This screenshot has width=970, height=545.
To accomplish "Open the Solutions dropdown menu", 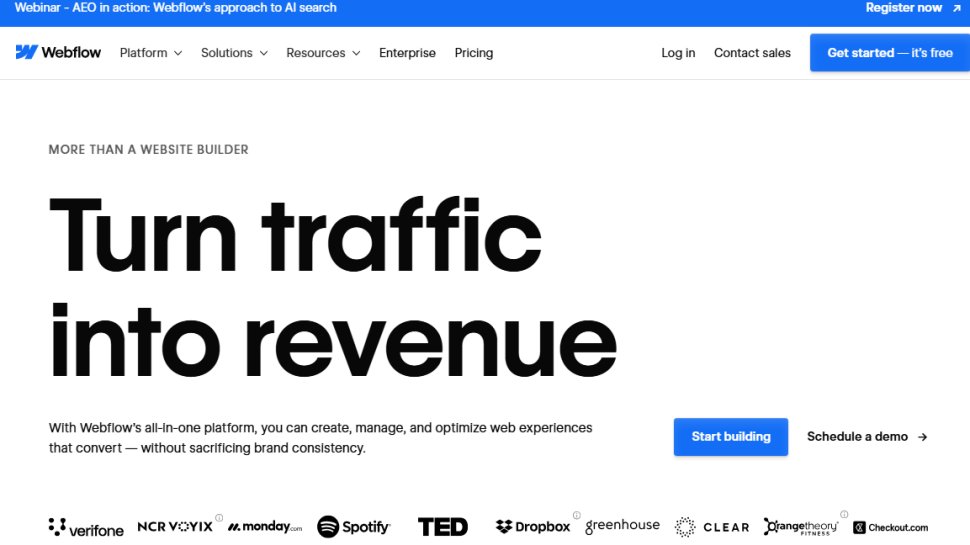I will (x=234, y=53).
